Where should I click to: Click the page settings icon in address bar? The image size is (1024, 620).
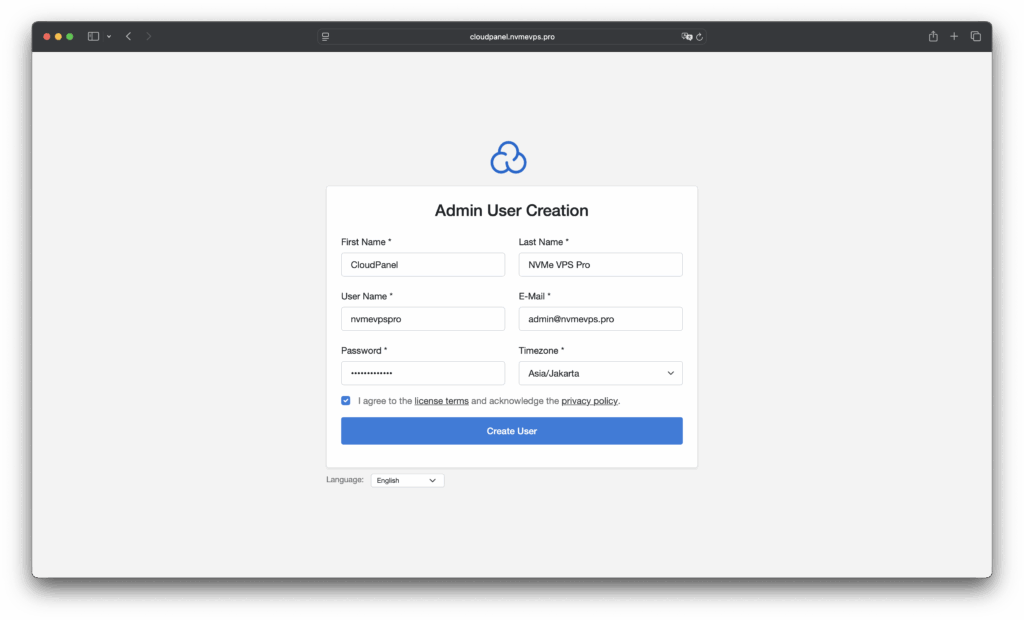[326, 36]
